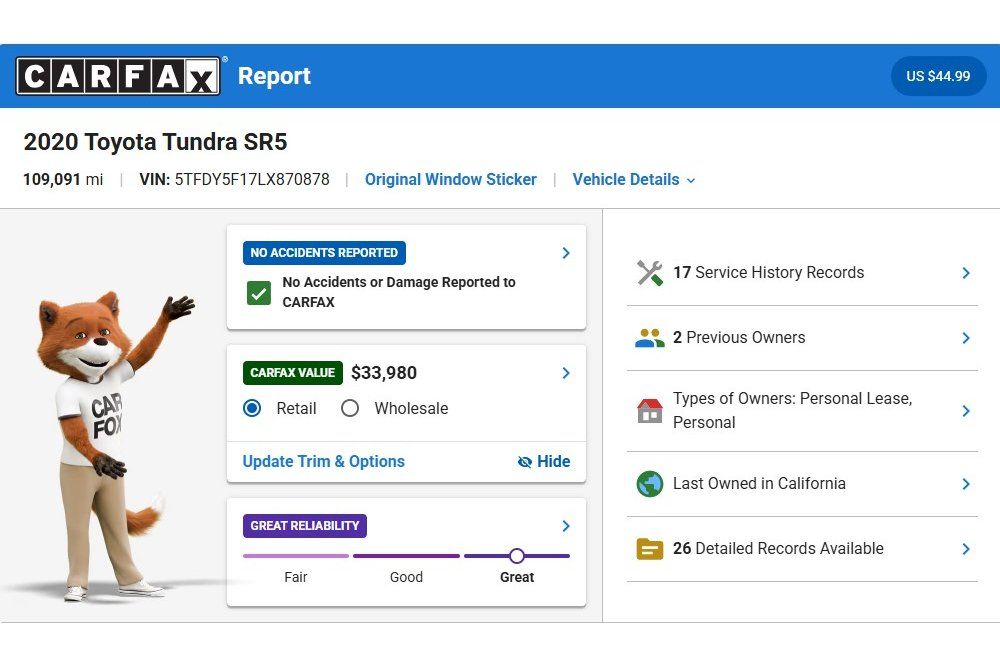This screenshot has width=1000, height=666.
Task: Click the CARFAX Fox mascot image
Action: (x=115, y=447)
